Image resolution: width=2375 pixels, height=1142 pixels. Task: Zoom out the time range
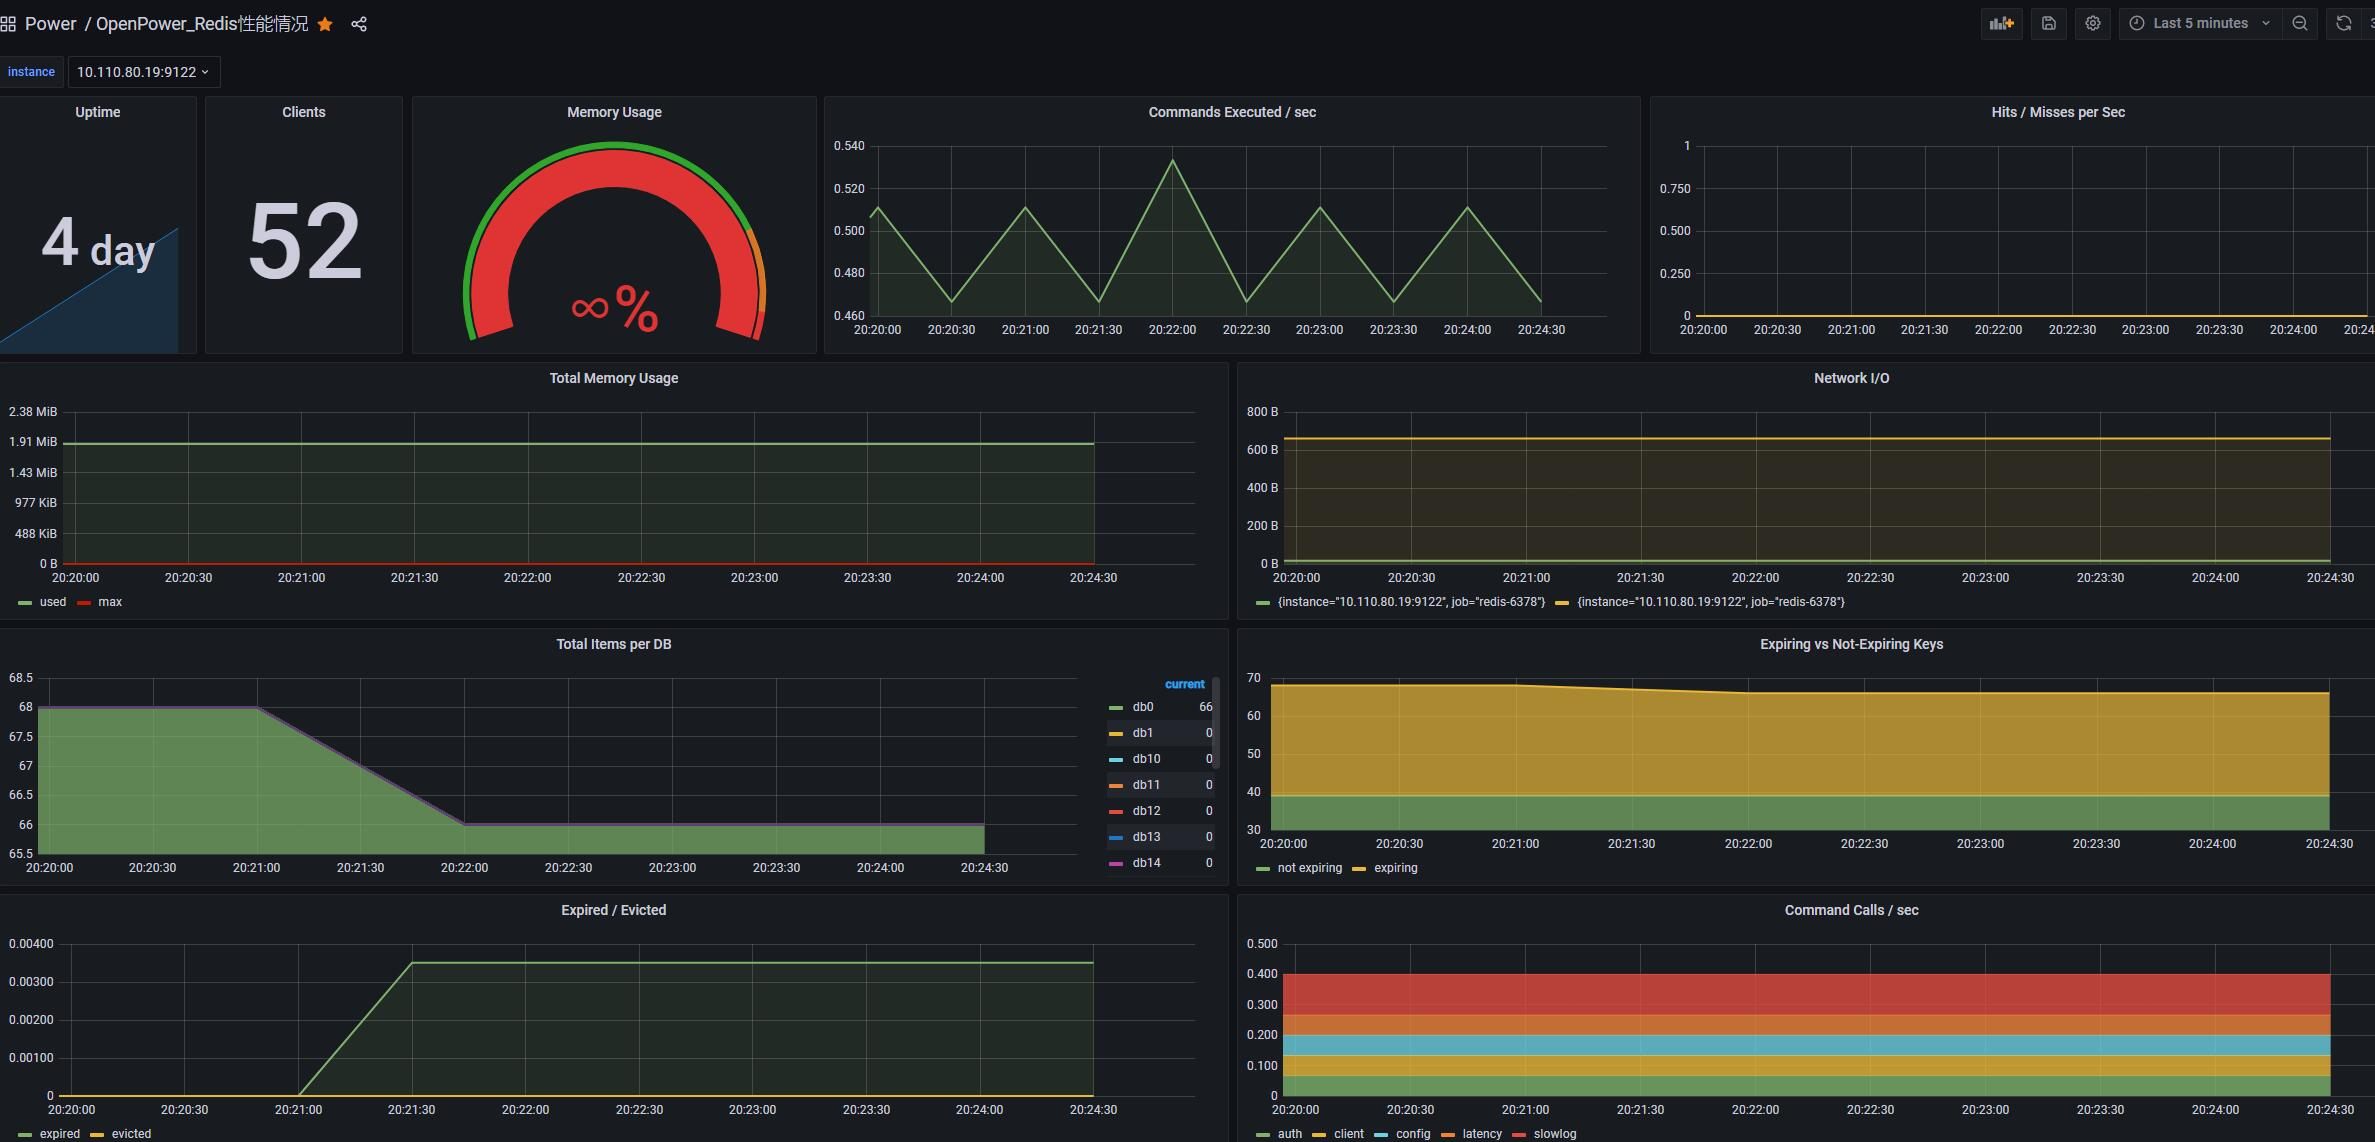(2299, 23)
